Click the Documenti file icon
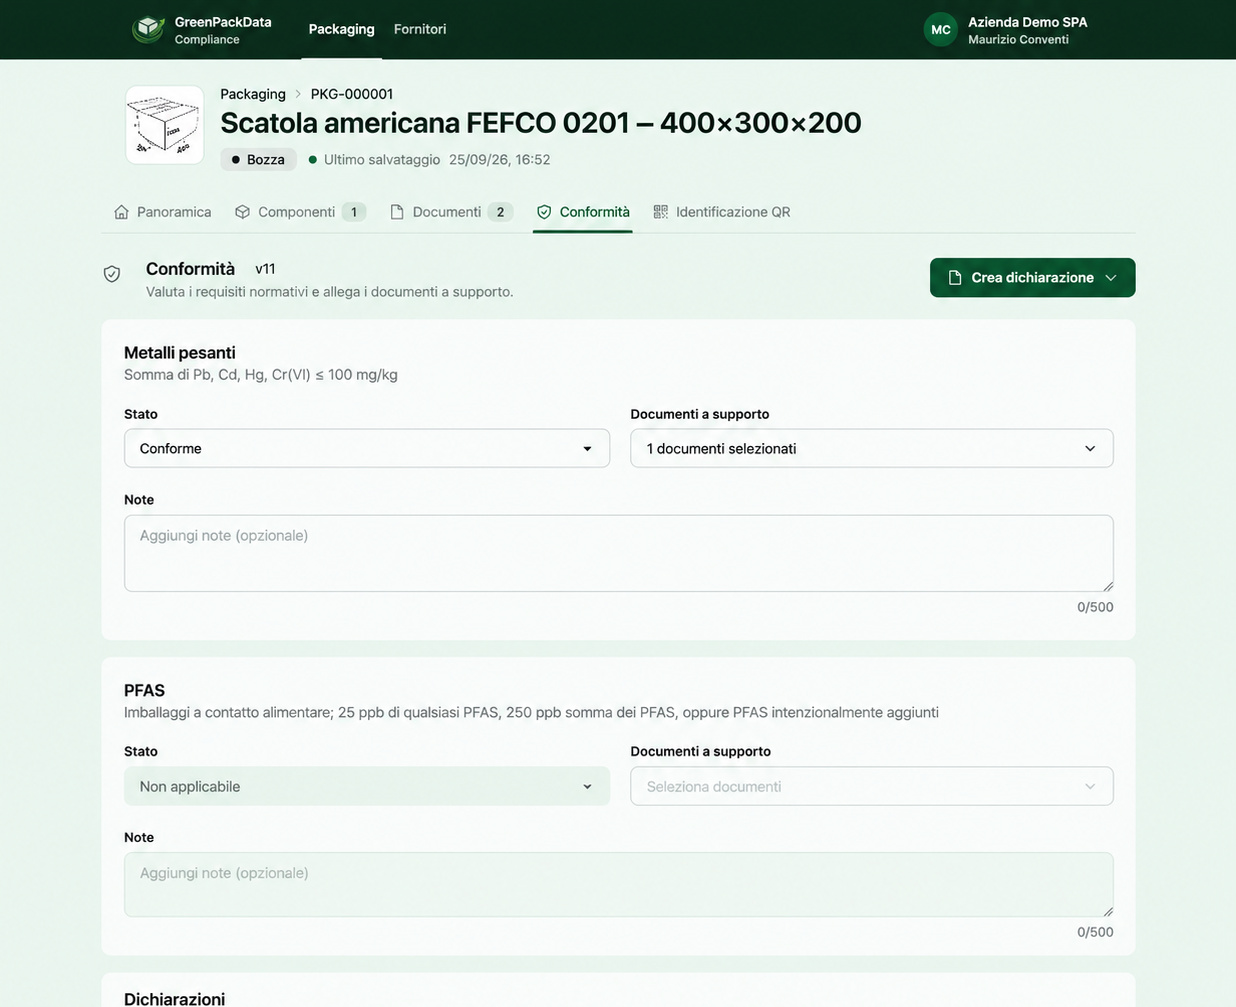 pyautogui.click(x=397, y=212)
